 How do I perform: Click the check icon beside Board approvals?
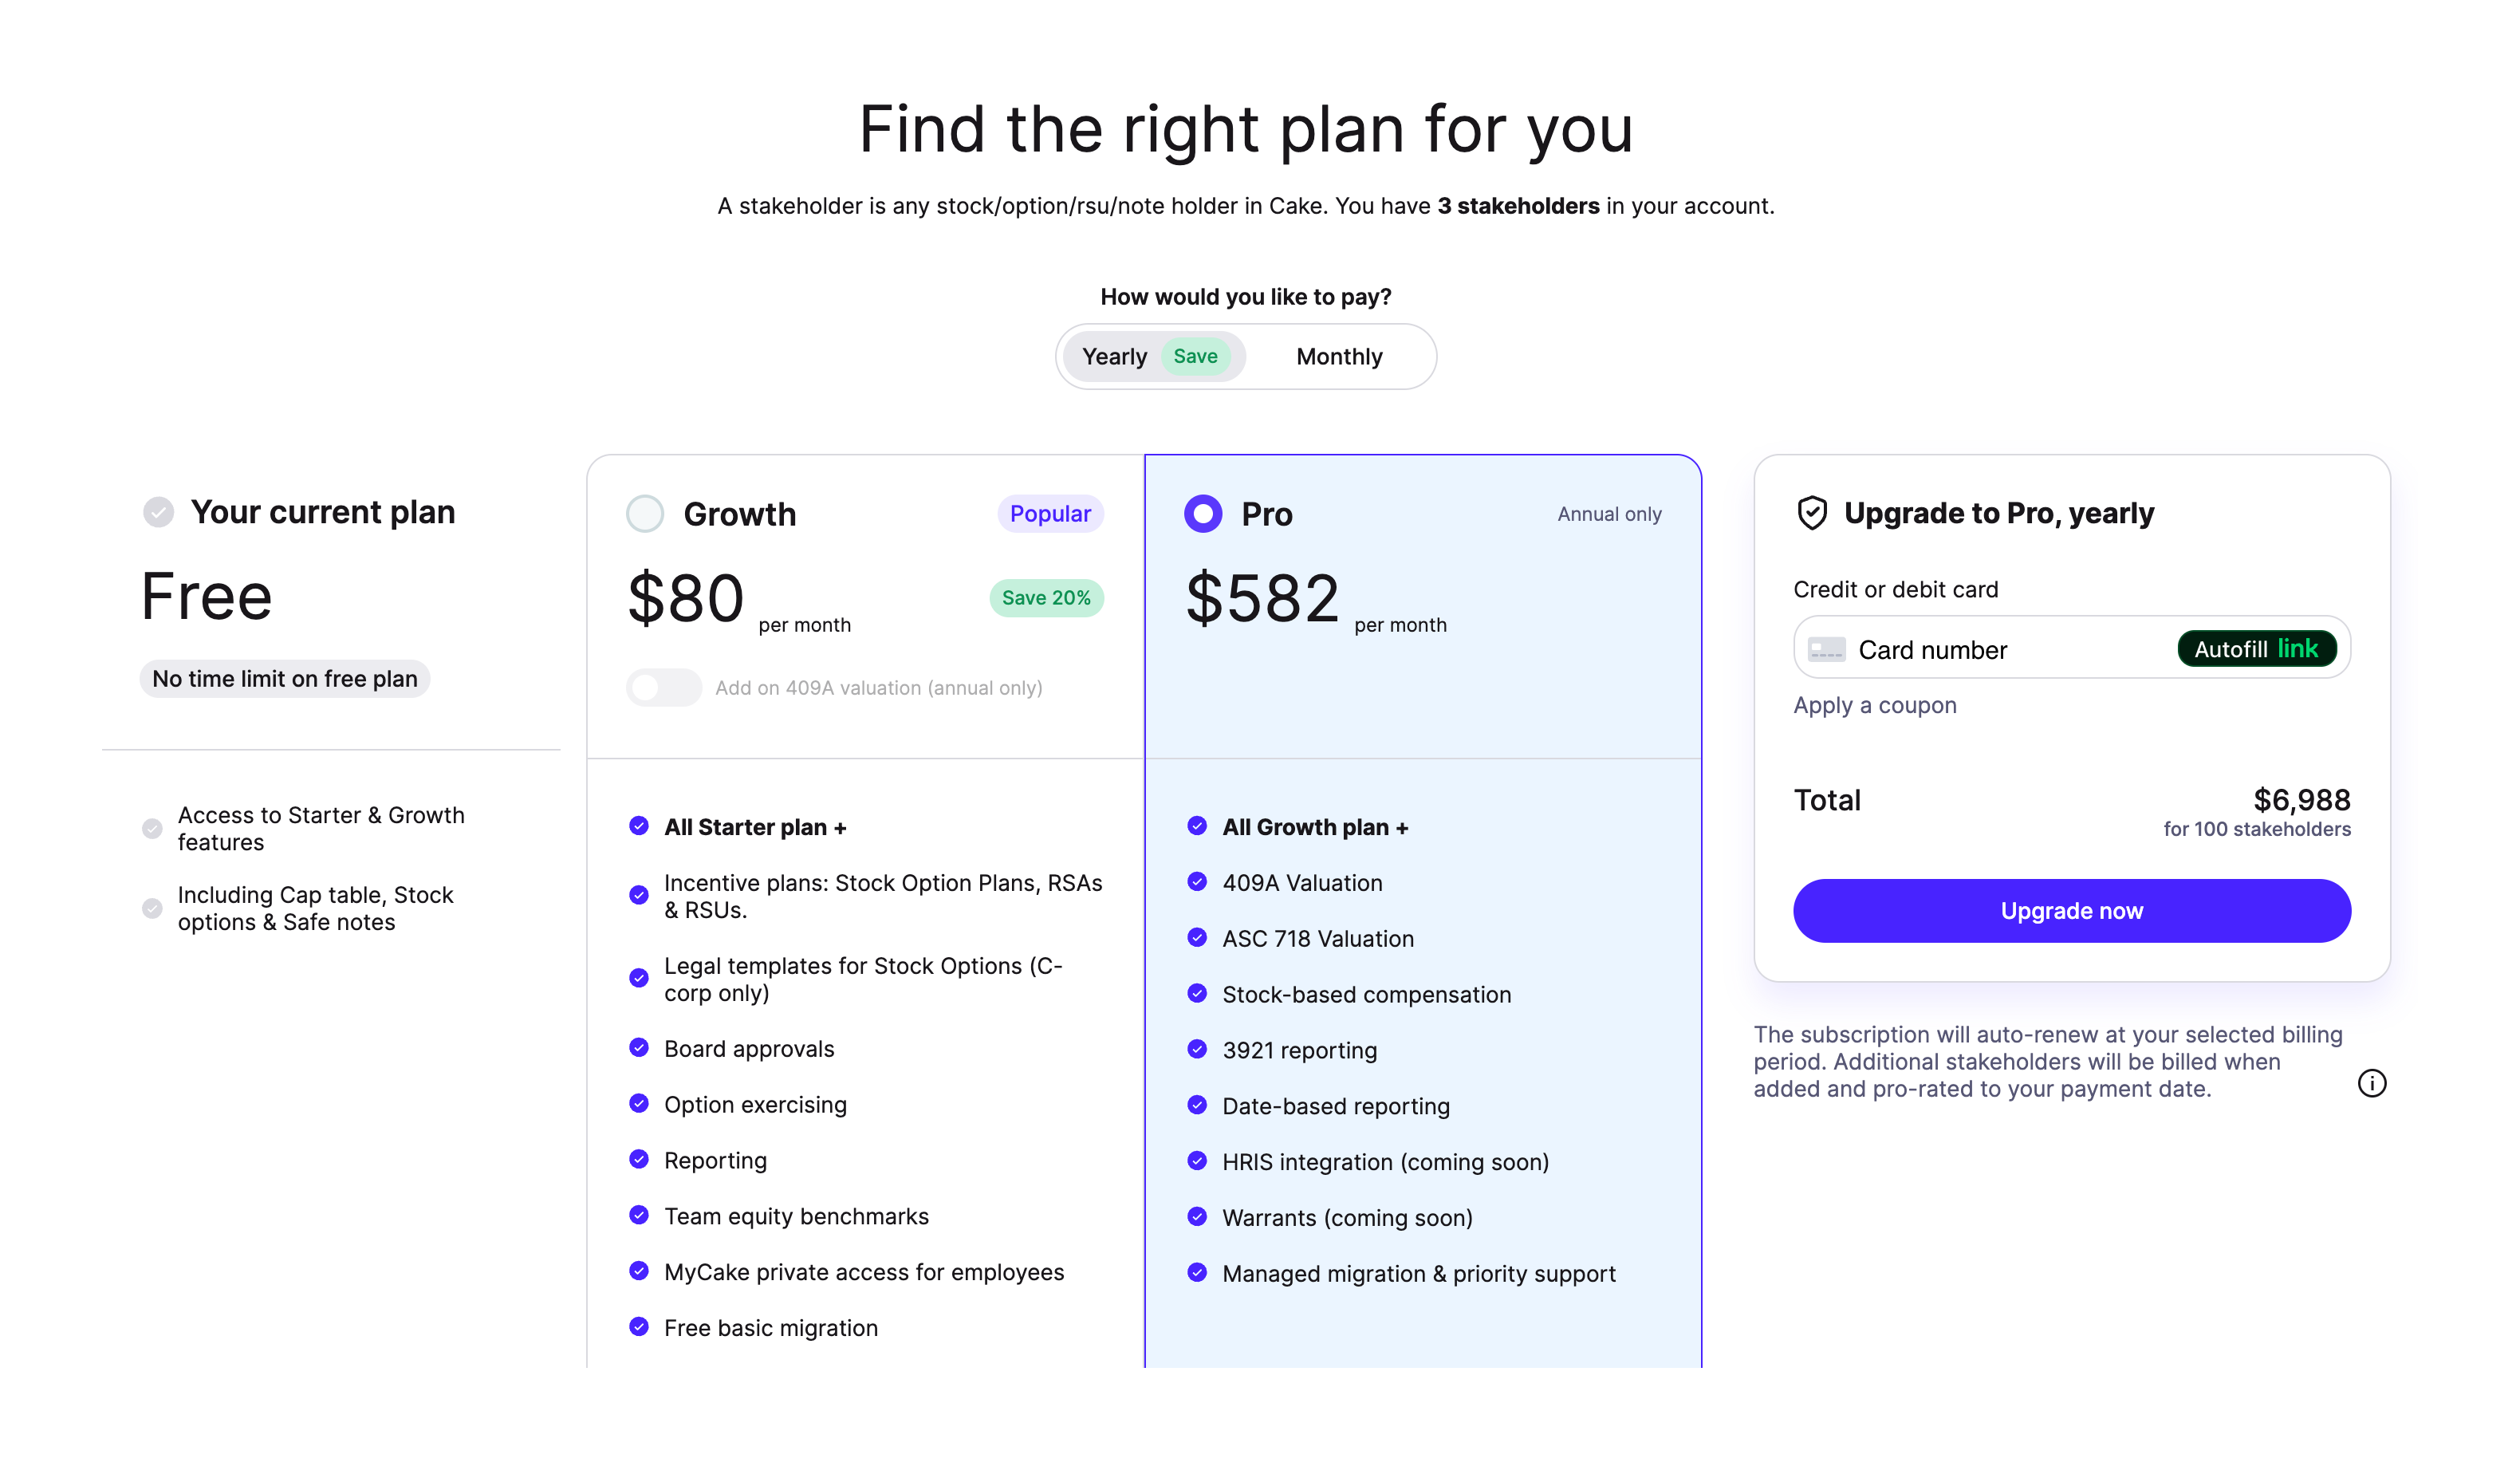tap(638, 1048)
